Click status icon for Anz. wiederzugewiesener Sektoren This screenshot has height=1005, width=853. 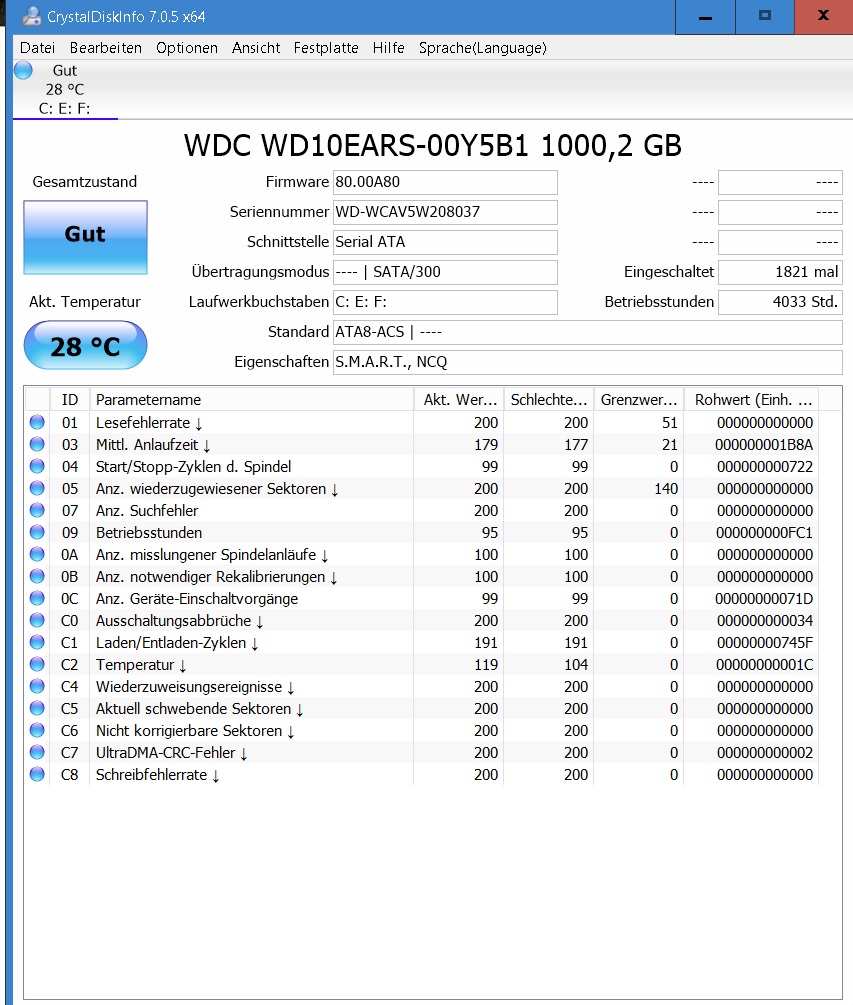click(x=37, y=488)
